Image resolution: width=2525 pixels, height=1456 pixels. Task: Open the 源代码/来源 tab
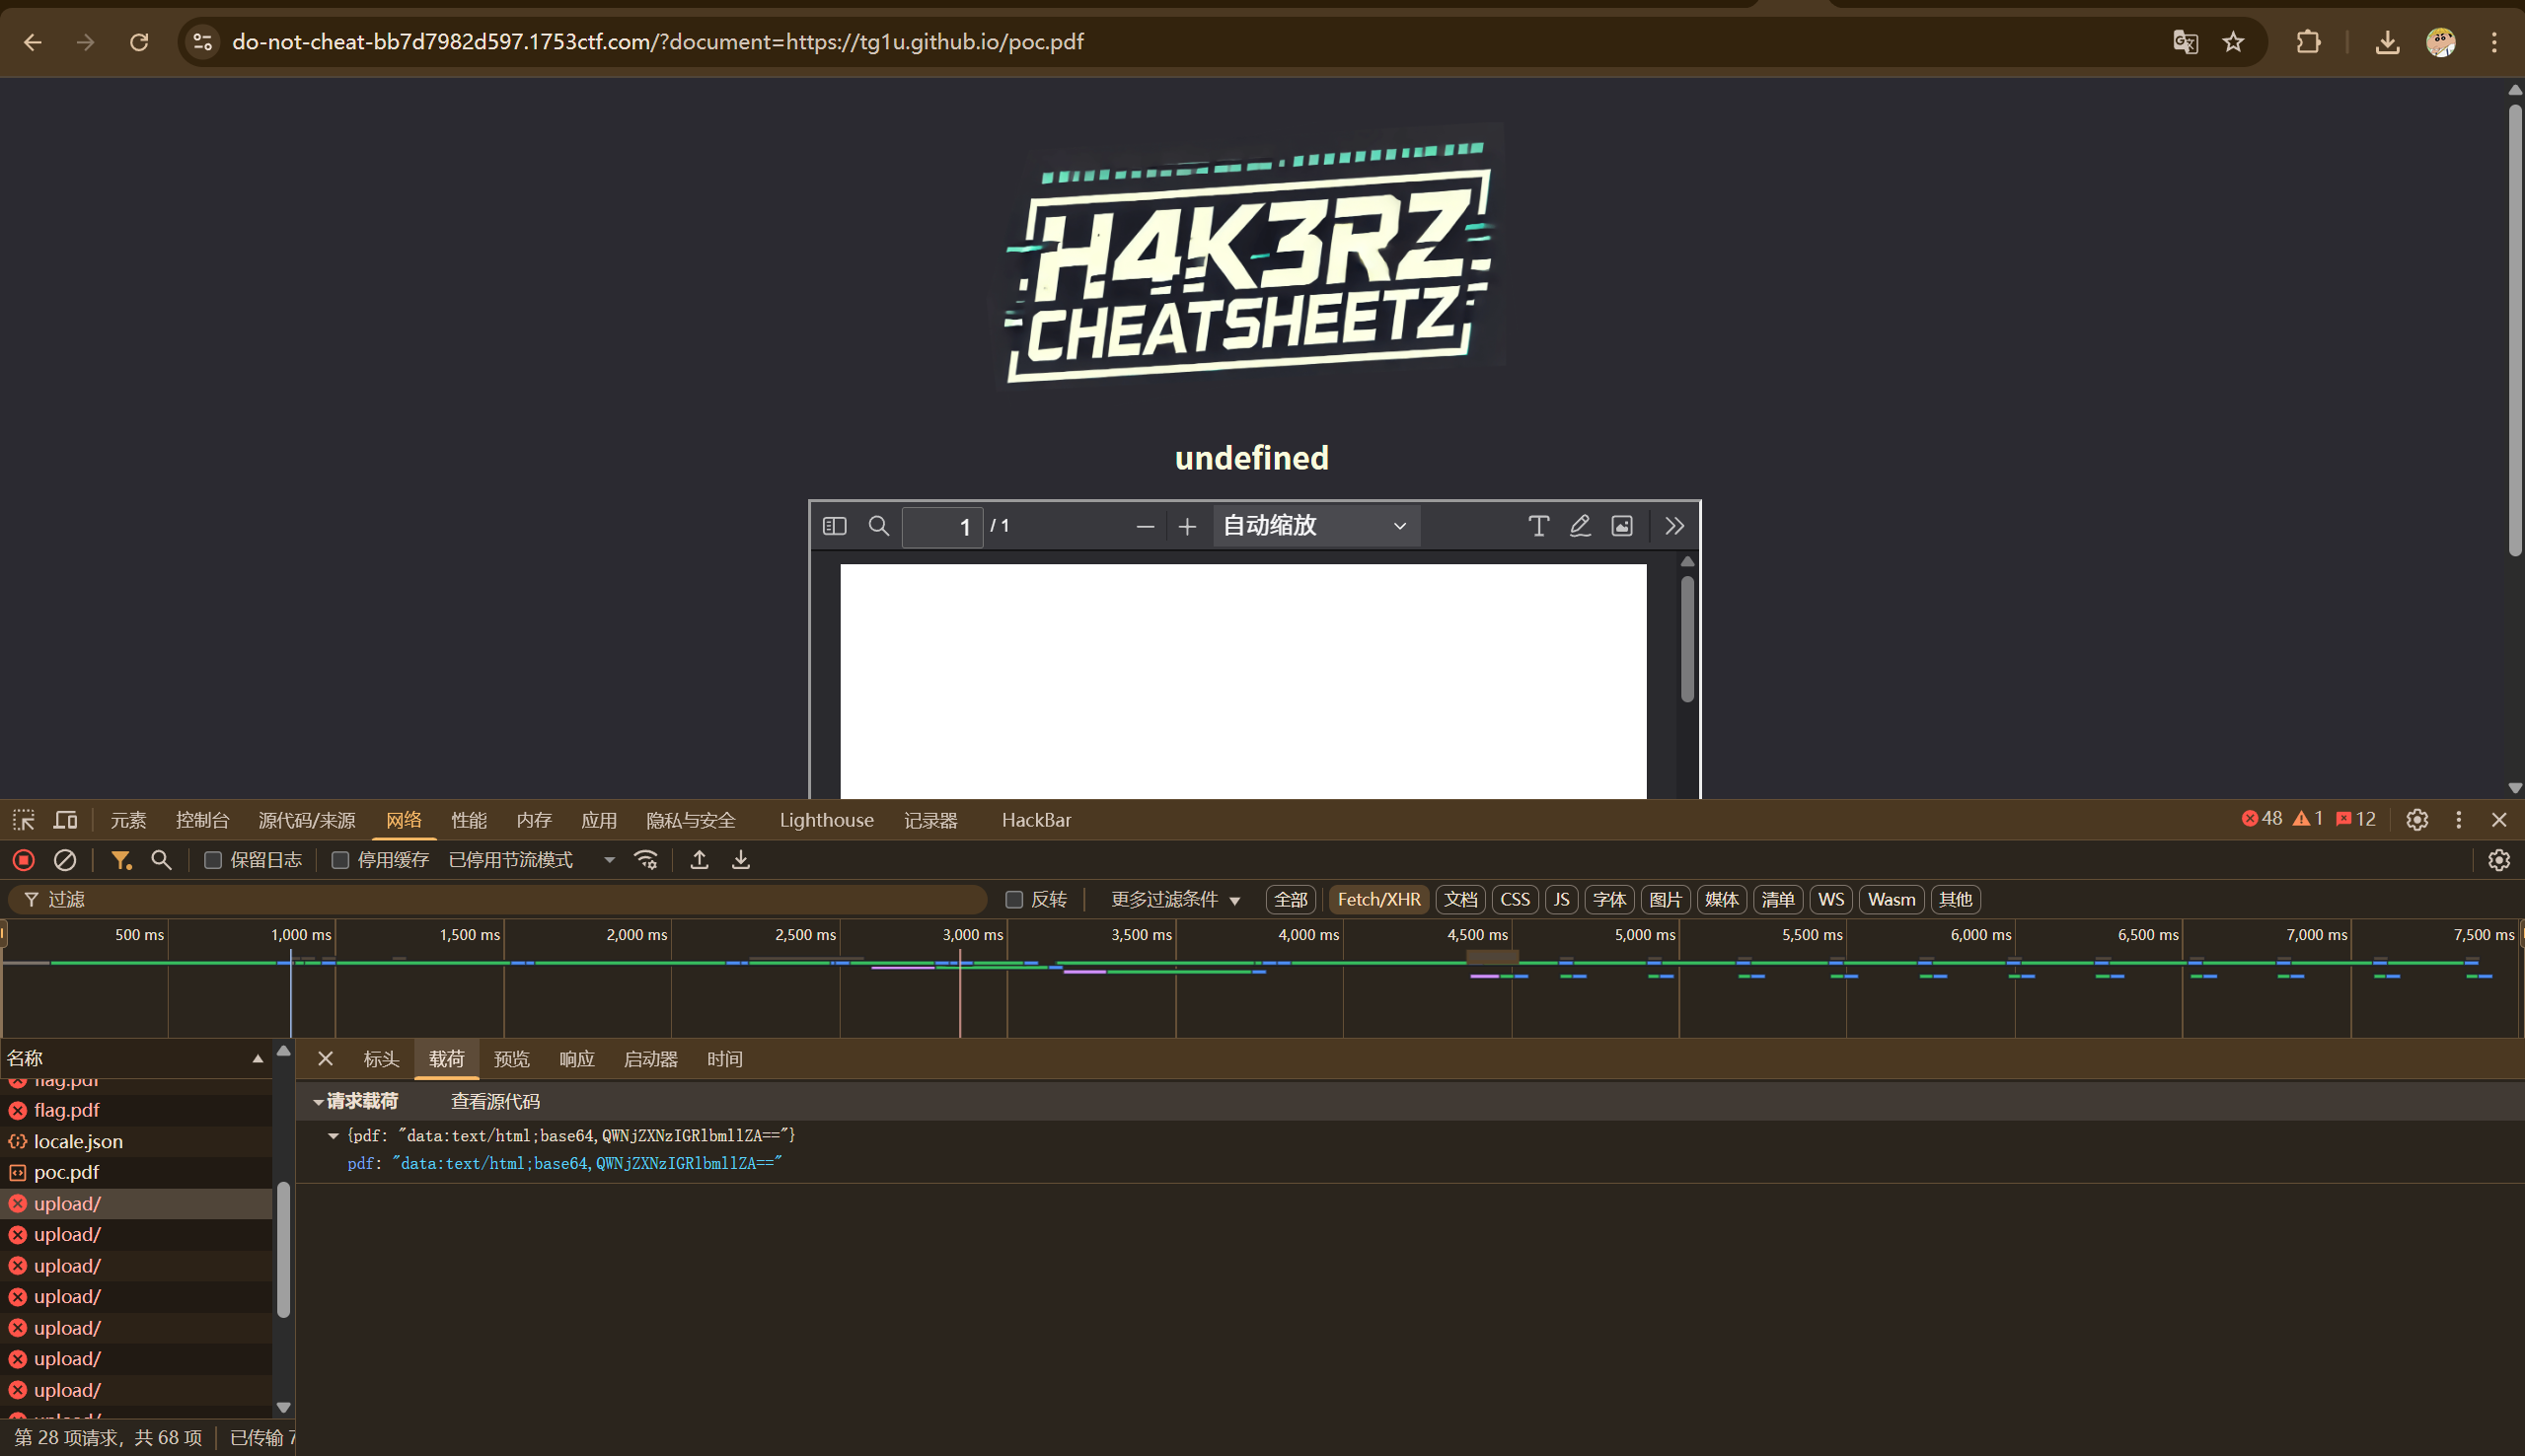coord(307,820)
